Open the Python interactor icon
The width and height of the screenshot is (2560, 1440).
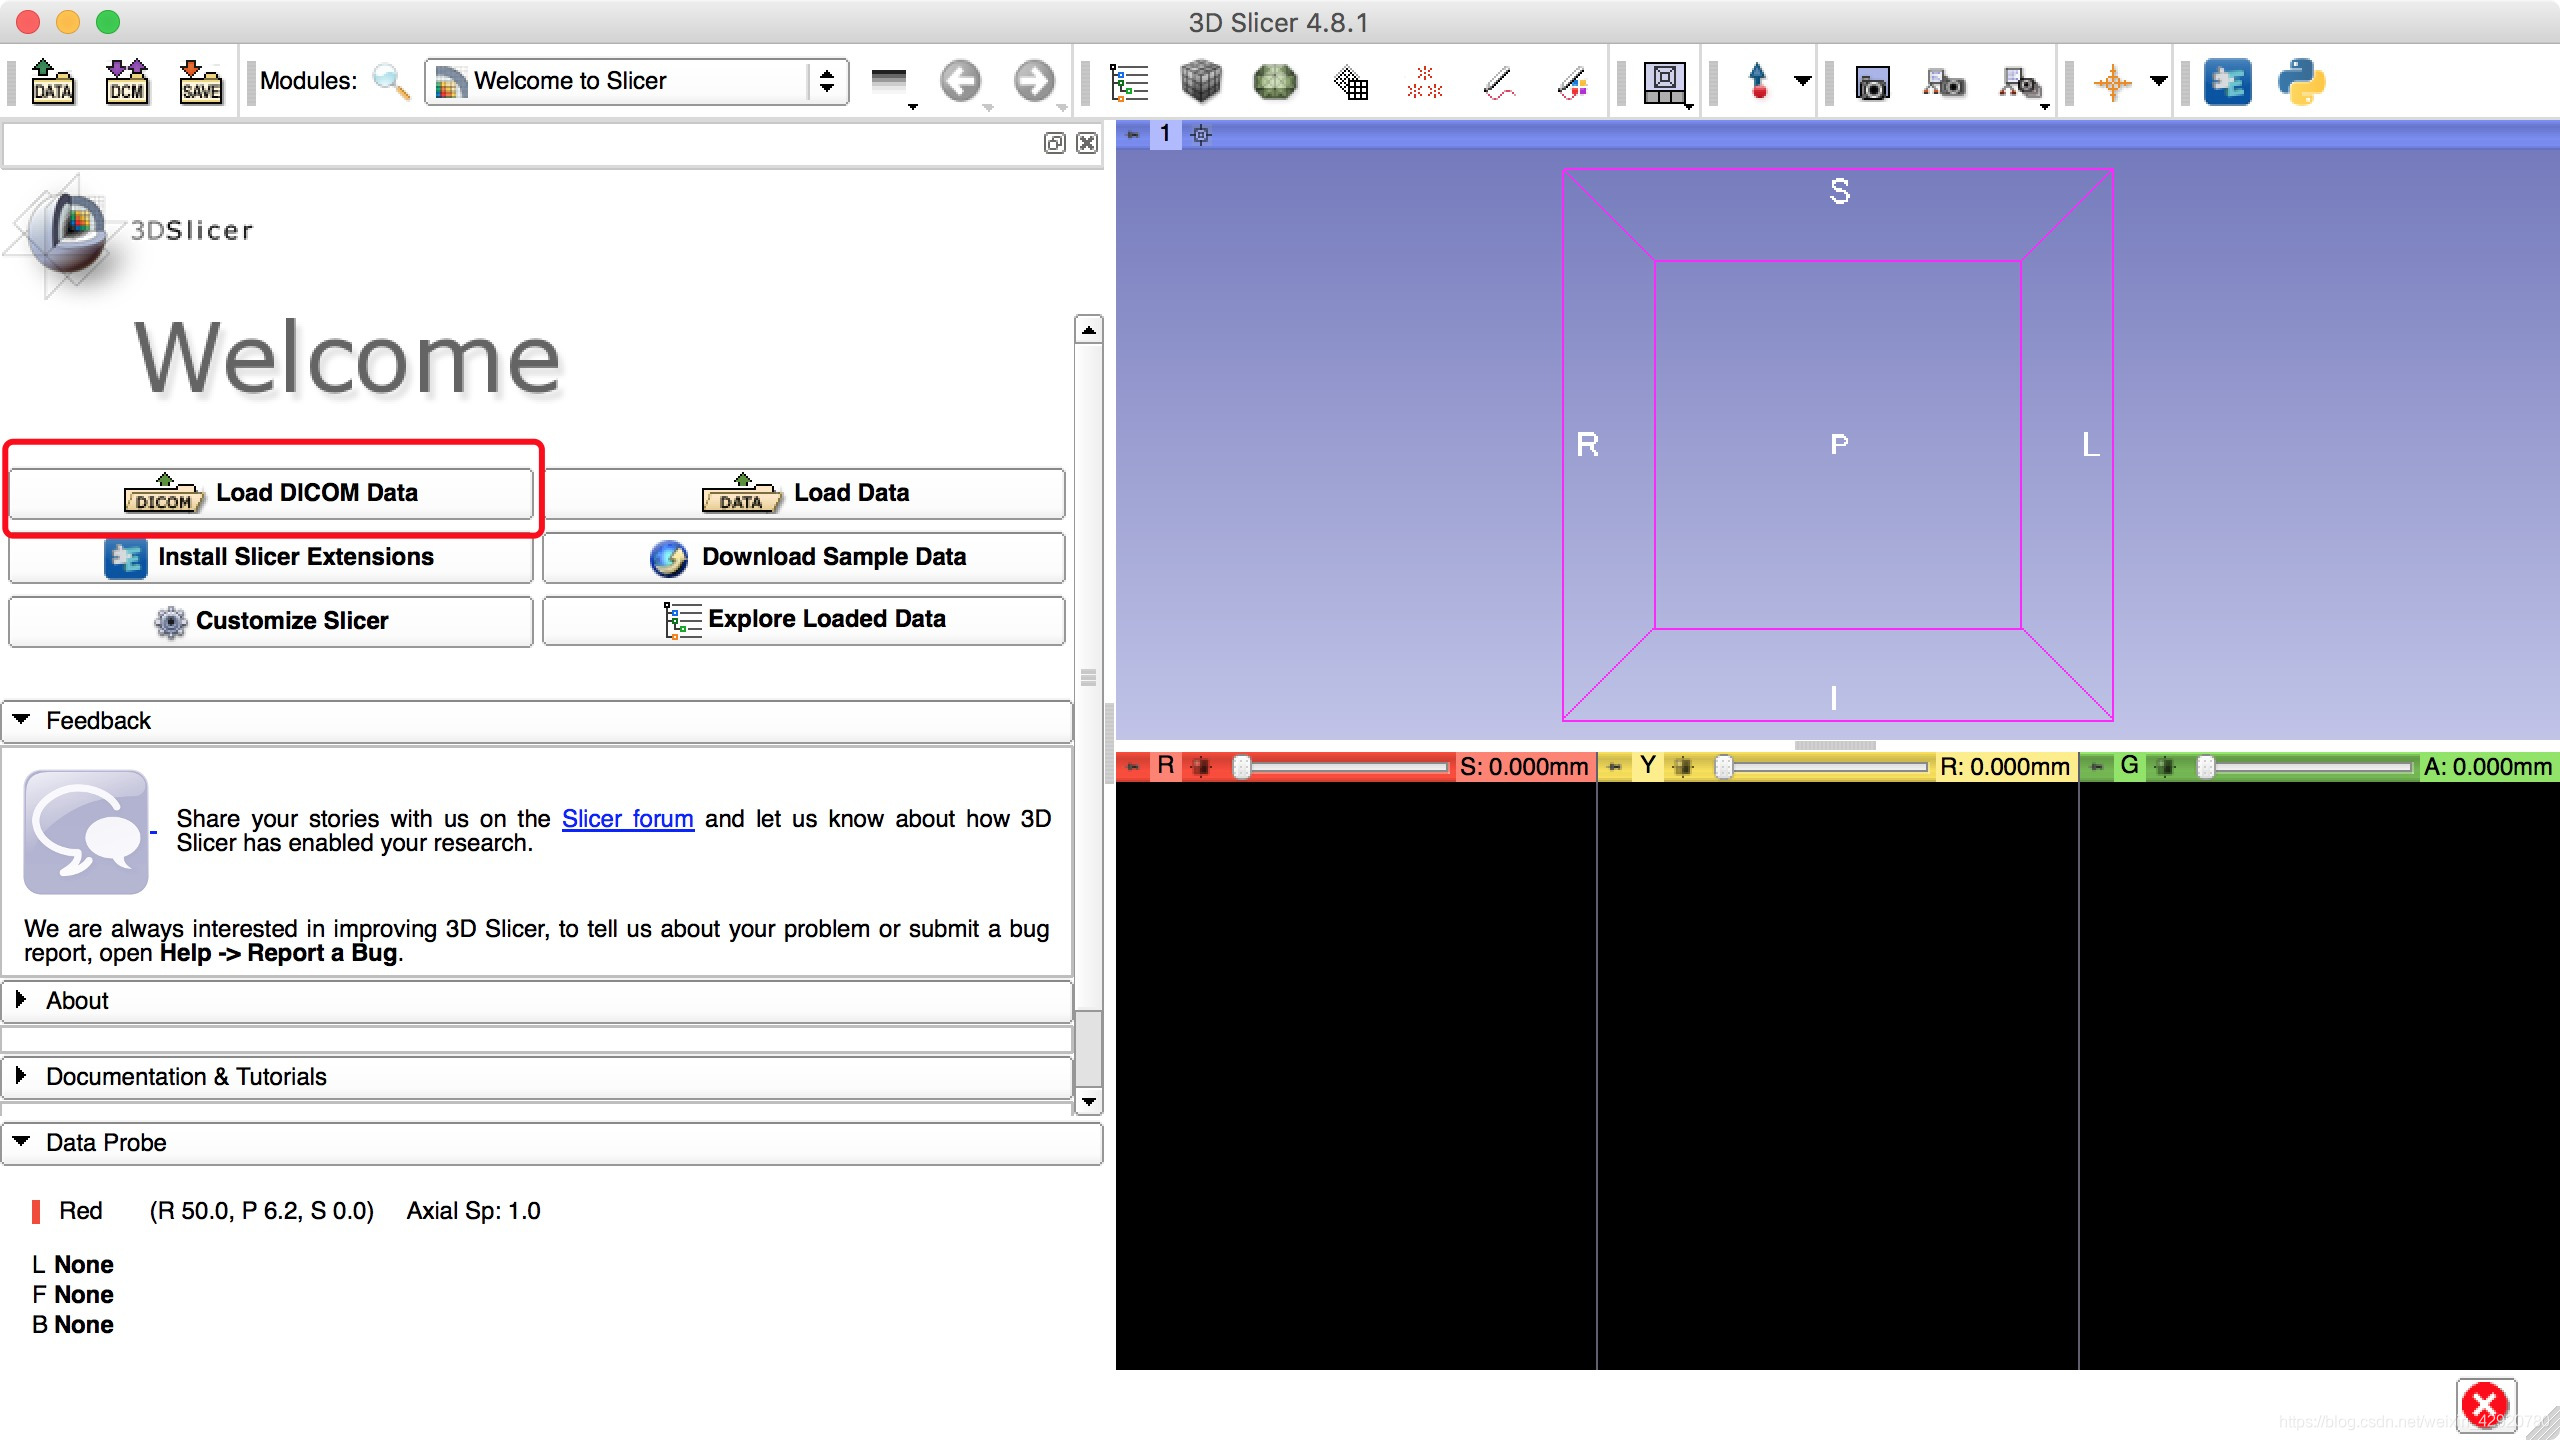click(2301, 81)
